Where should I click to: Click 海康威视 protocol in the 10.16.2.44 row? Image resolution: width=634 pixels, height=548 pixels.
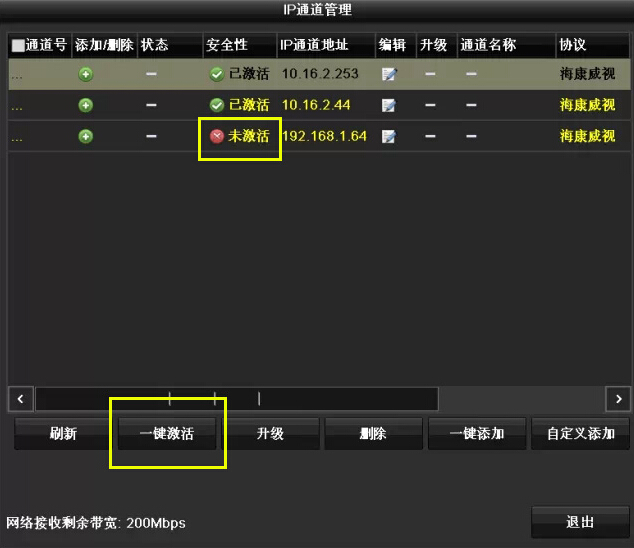[x=588, y=105]
